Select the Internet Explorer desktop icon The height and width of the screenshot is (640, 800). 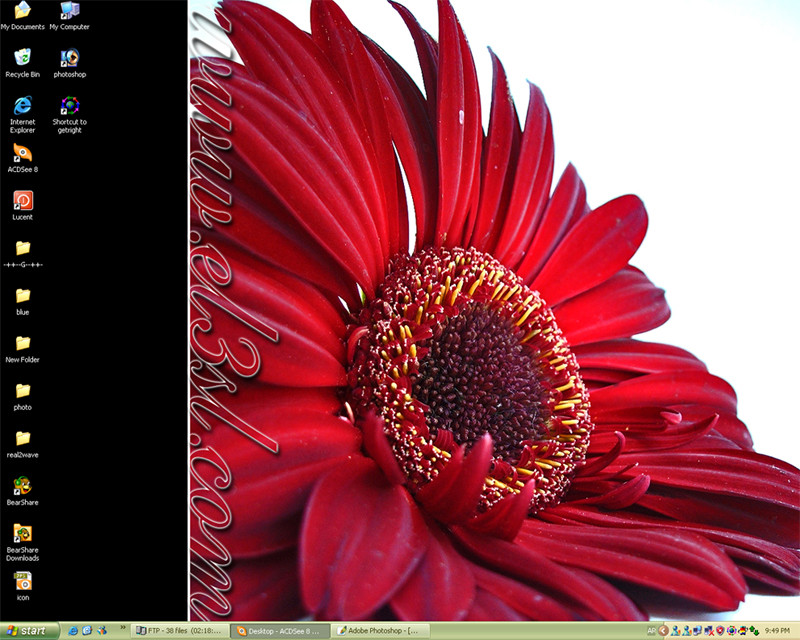22,114
